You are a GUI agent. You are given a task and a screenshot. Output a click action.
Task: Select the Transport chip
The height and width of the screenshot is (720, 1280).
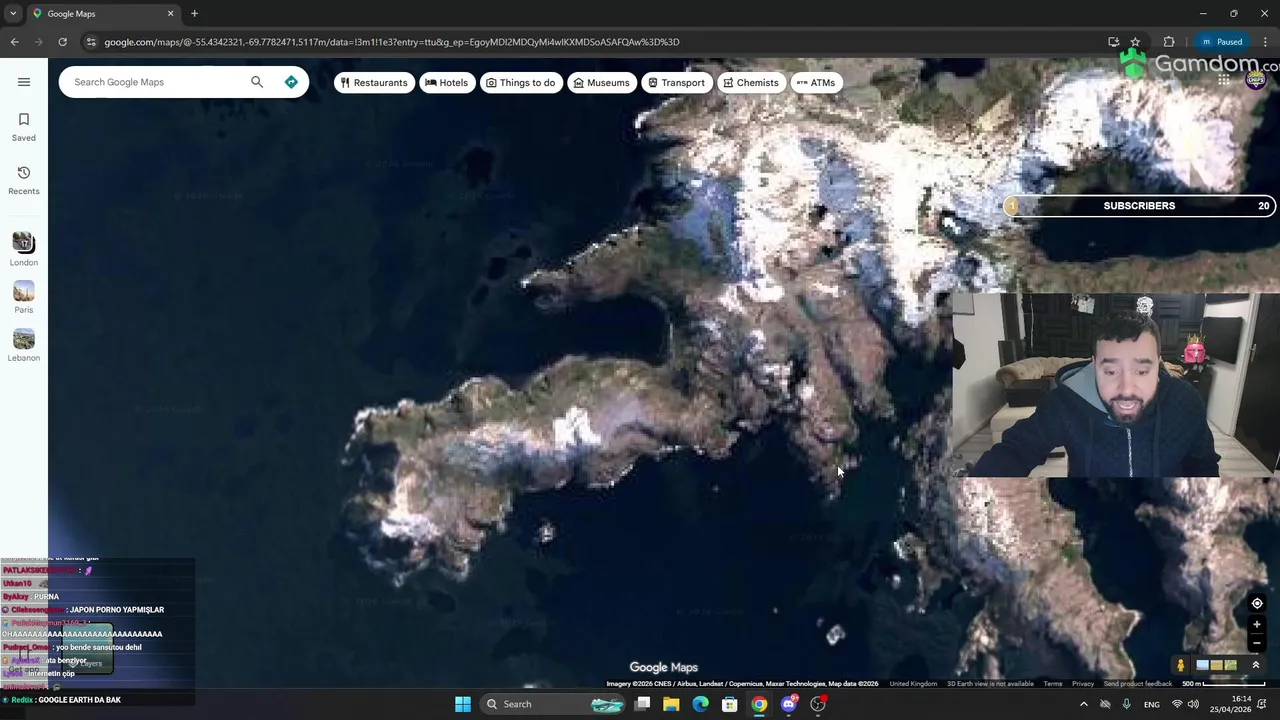click(x=676, y=83)
